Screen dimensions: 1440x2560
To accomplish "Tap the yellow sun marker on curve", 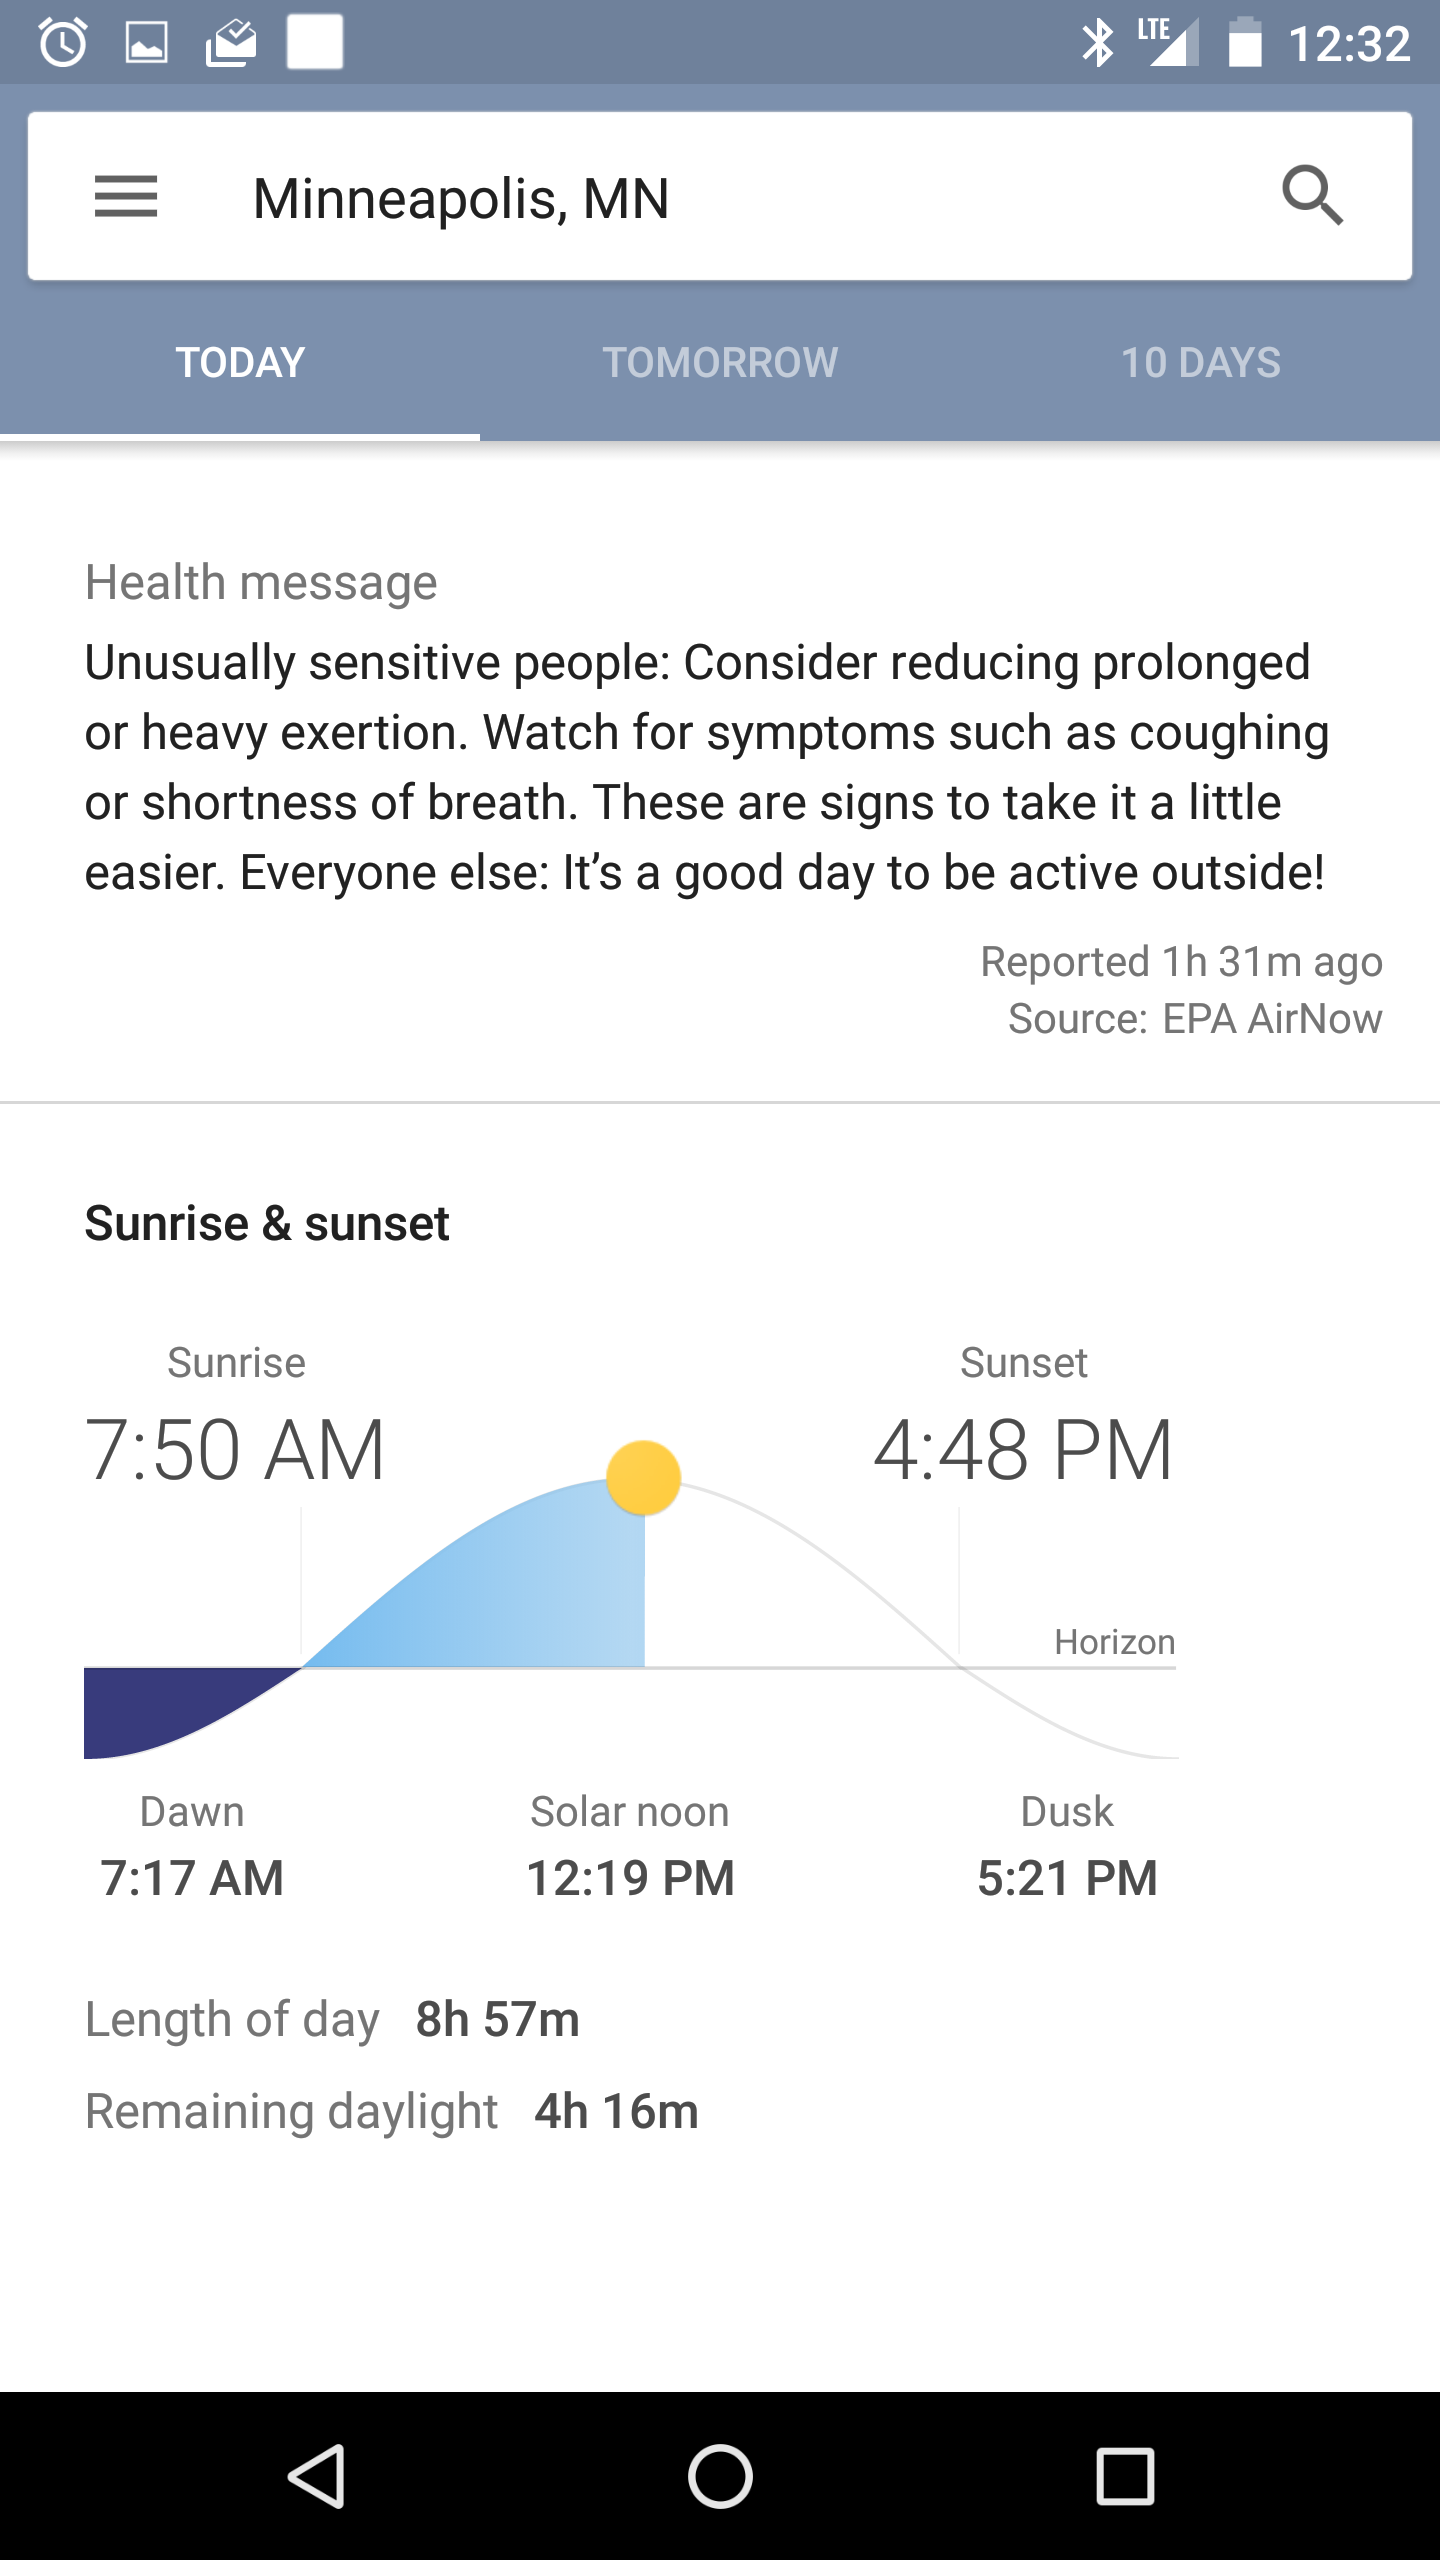I will coord(644,1478).
